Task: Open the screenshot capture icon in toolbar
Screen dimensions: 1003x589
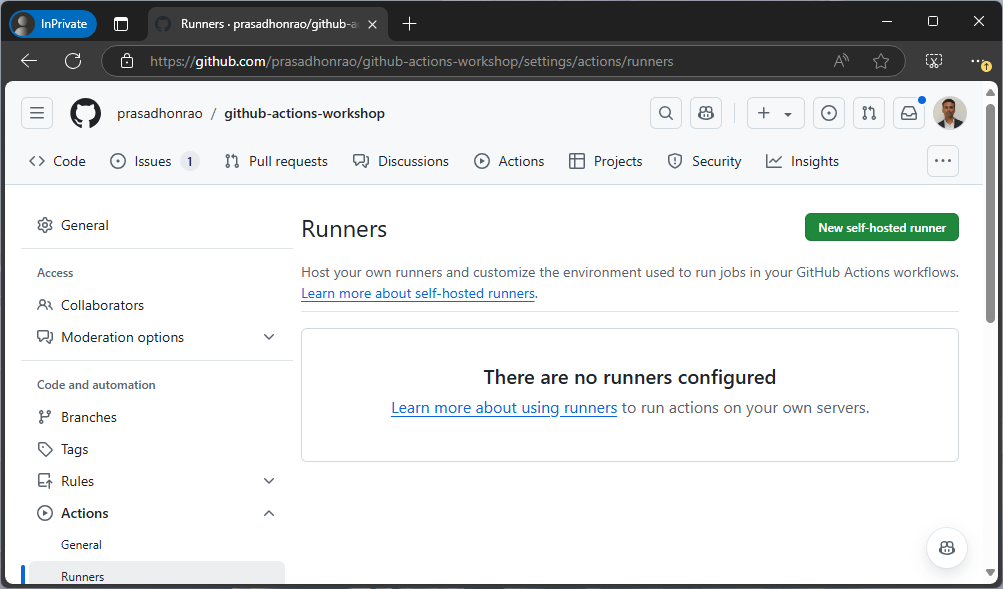Action: click(x=934, y=61)
